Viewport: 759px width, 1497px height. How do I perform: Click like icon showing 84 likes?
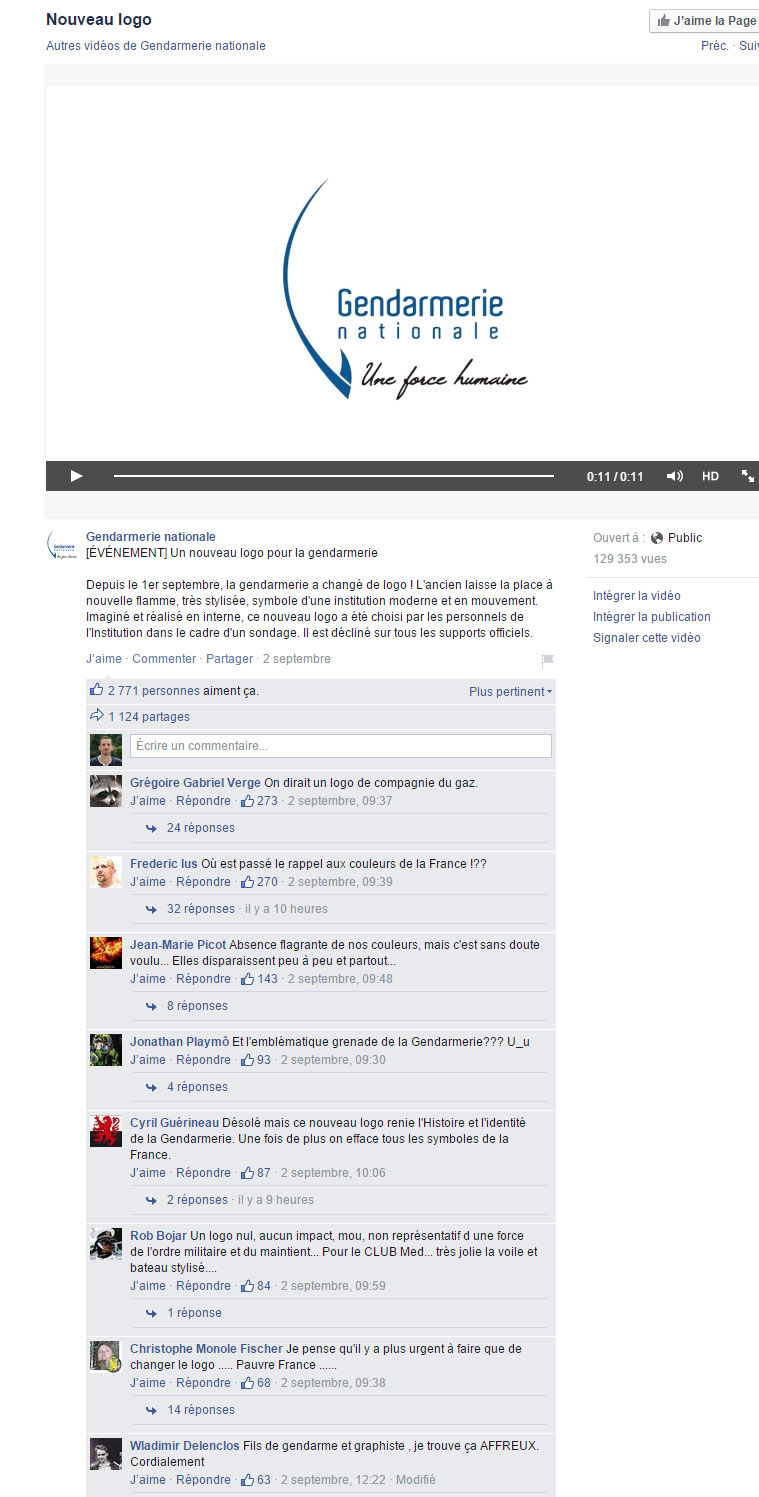247,1285
